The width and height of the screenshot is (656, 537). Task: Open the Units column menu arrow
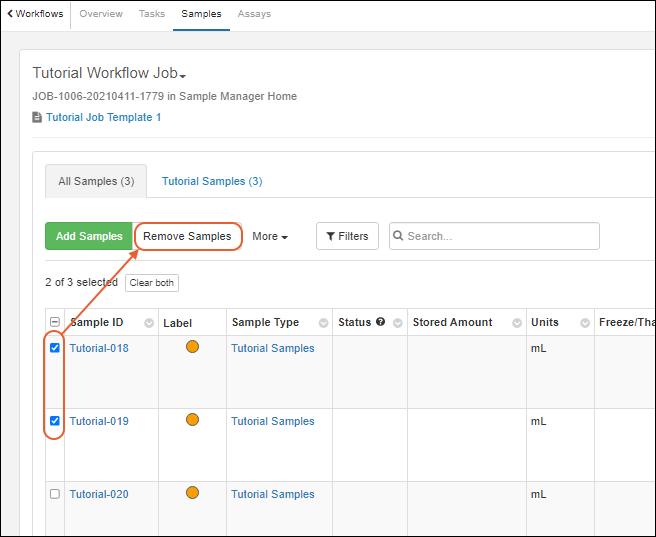point(584,323)
